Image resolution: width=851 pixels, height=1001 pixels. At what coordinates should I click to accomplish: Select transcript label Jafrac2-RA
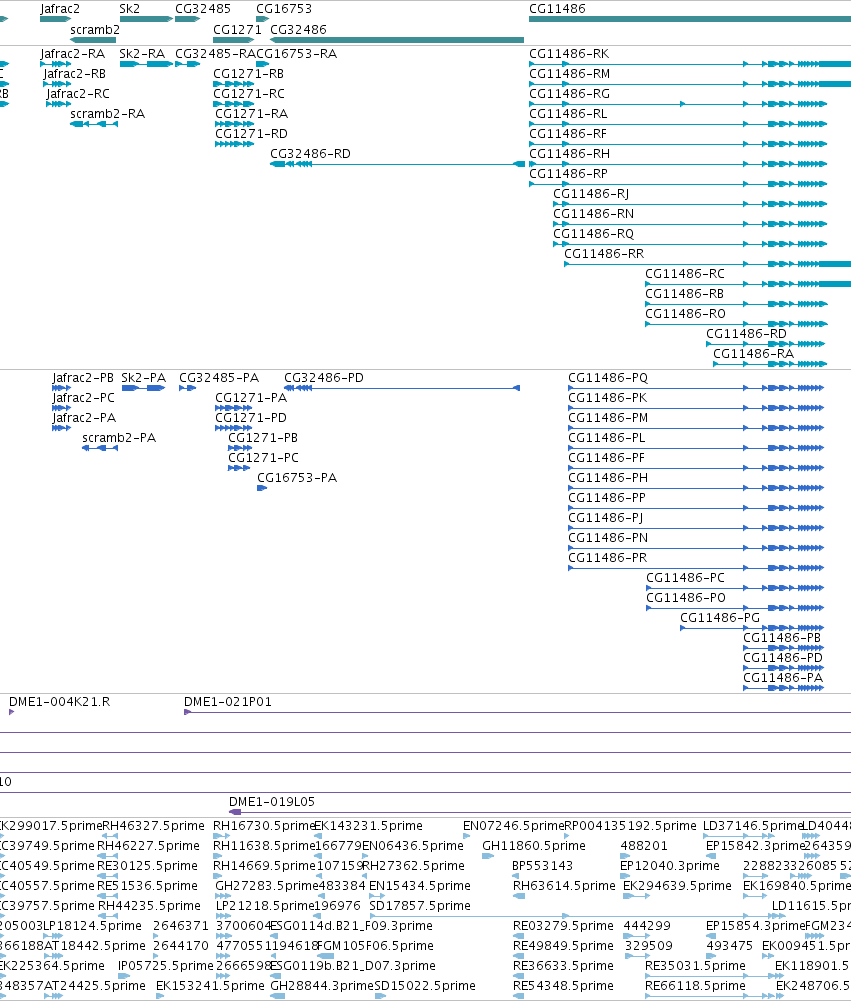coord(73,54)
